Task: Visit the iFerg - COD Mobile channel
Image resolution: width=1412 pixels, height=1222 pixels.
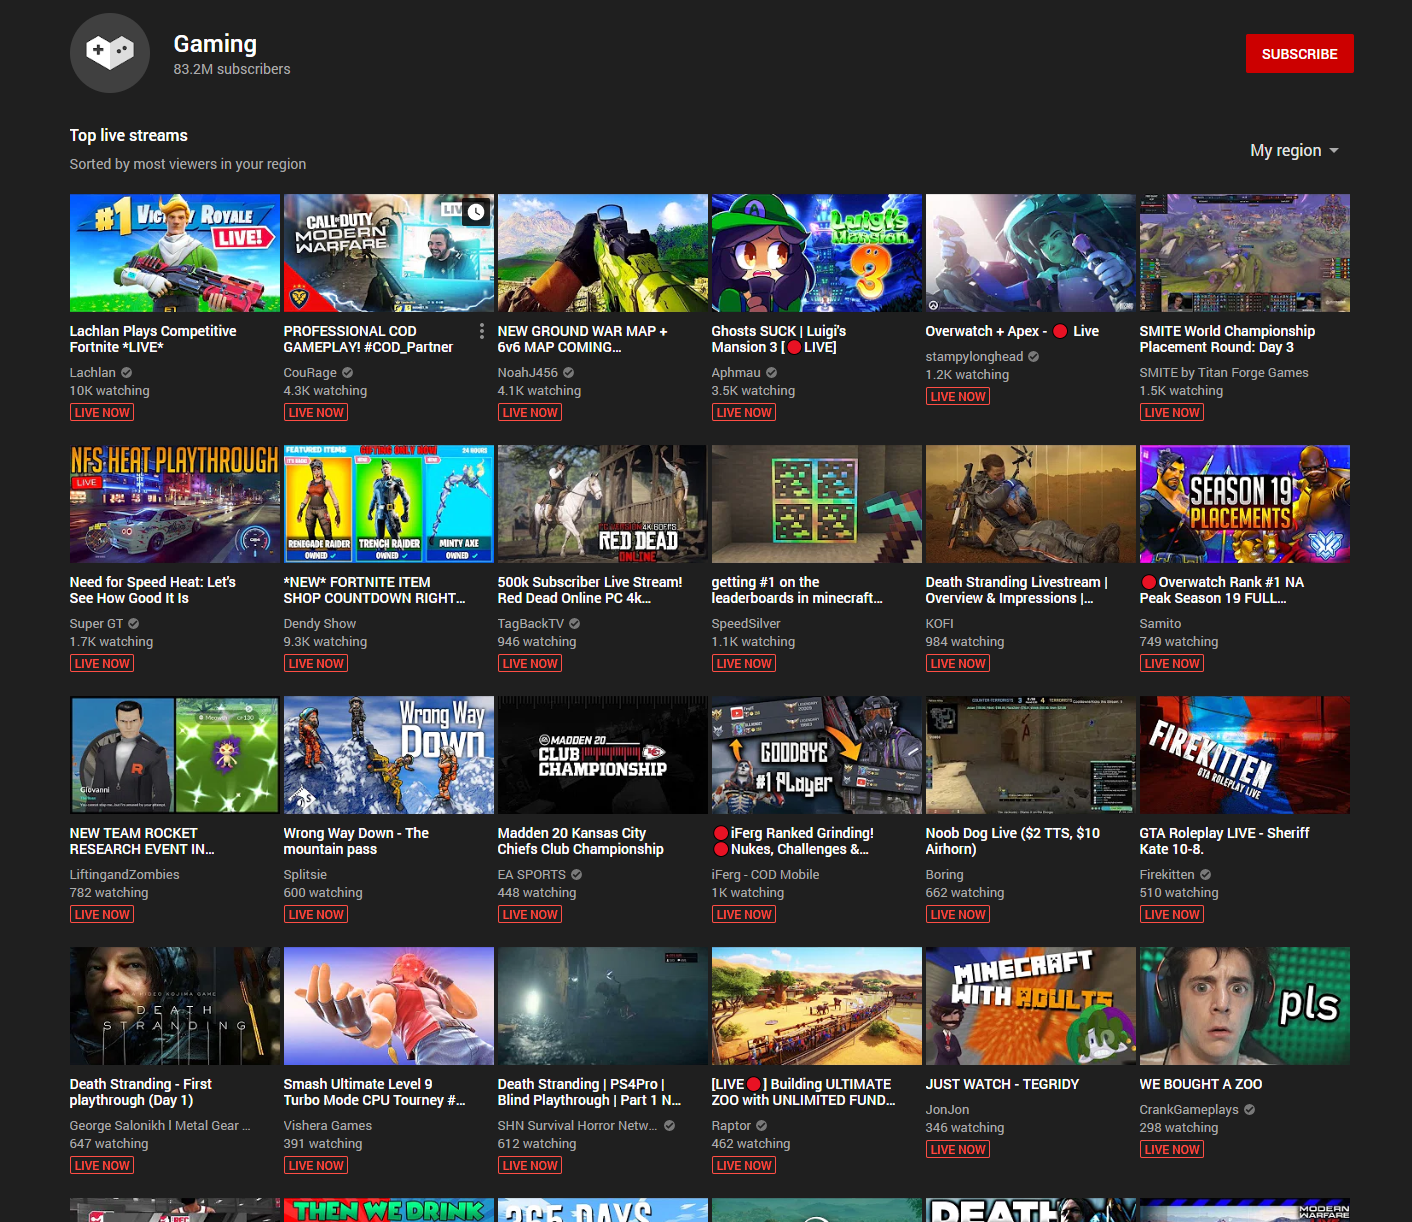Action: [765, 875]
